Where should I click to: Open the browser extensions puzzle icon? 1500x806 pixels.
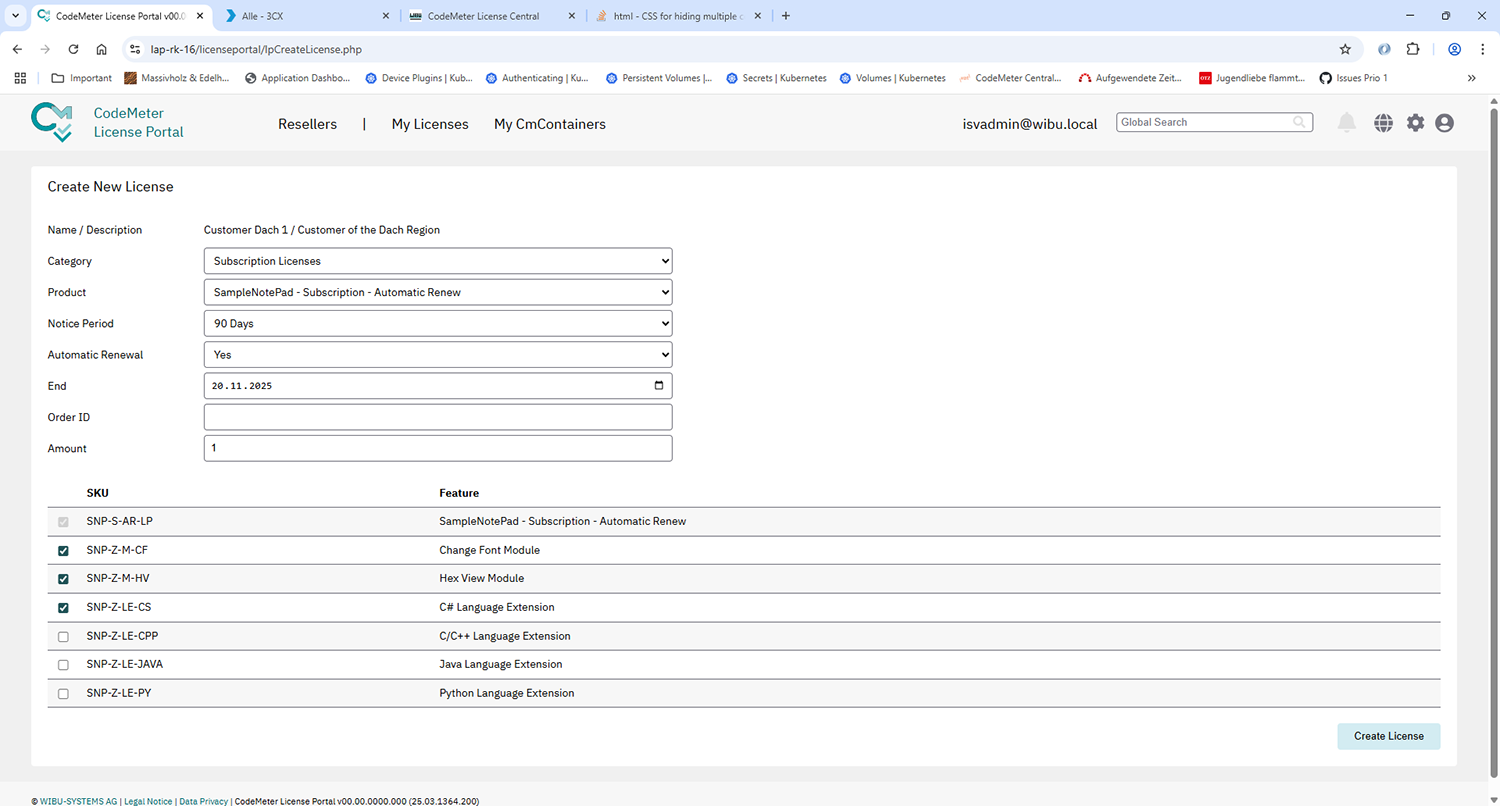click(1413, 48)
